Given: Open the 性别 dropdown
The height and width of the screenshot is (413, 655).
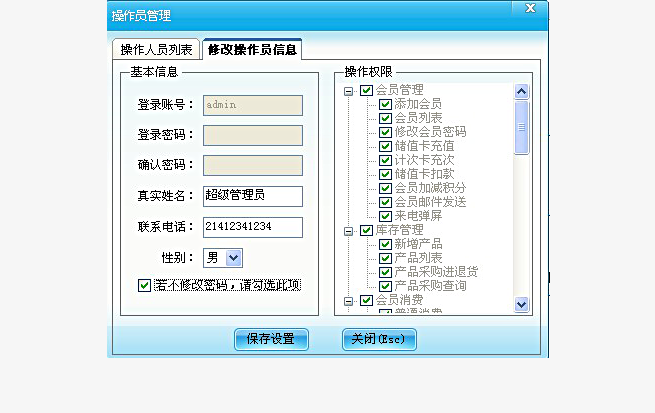Looking at the screenshot, I should pos(234,258).
